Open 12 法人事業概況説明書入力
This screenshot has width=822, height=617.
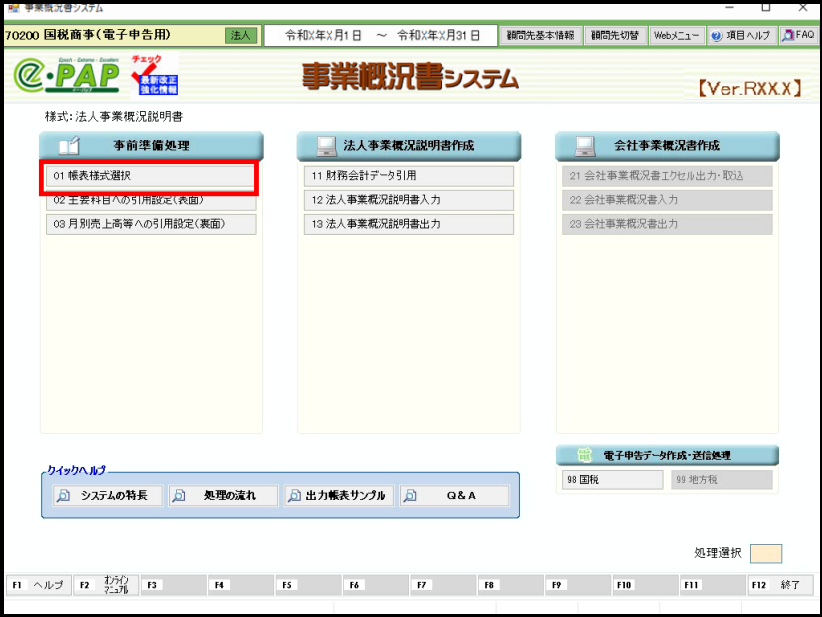point(408,200)
